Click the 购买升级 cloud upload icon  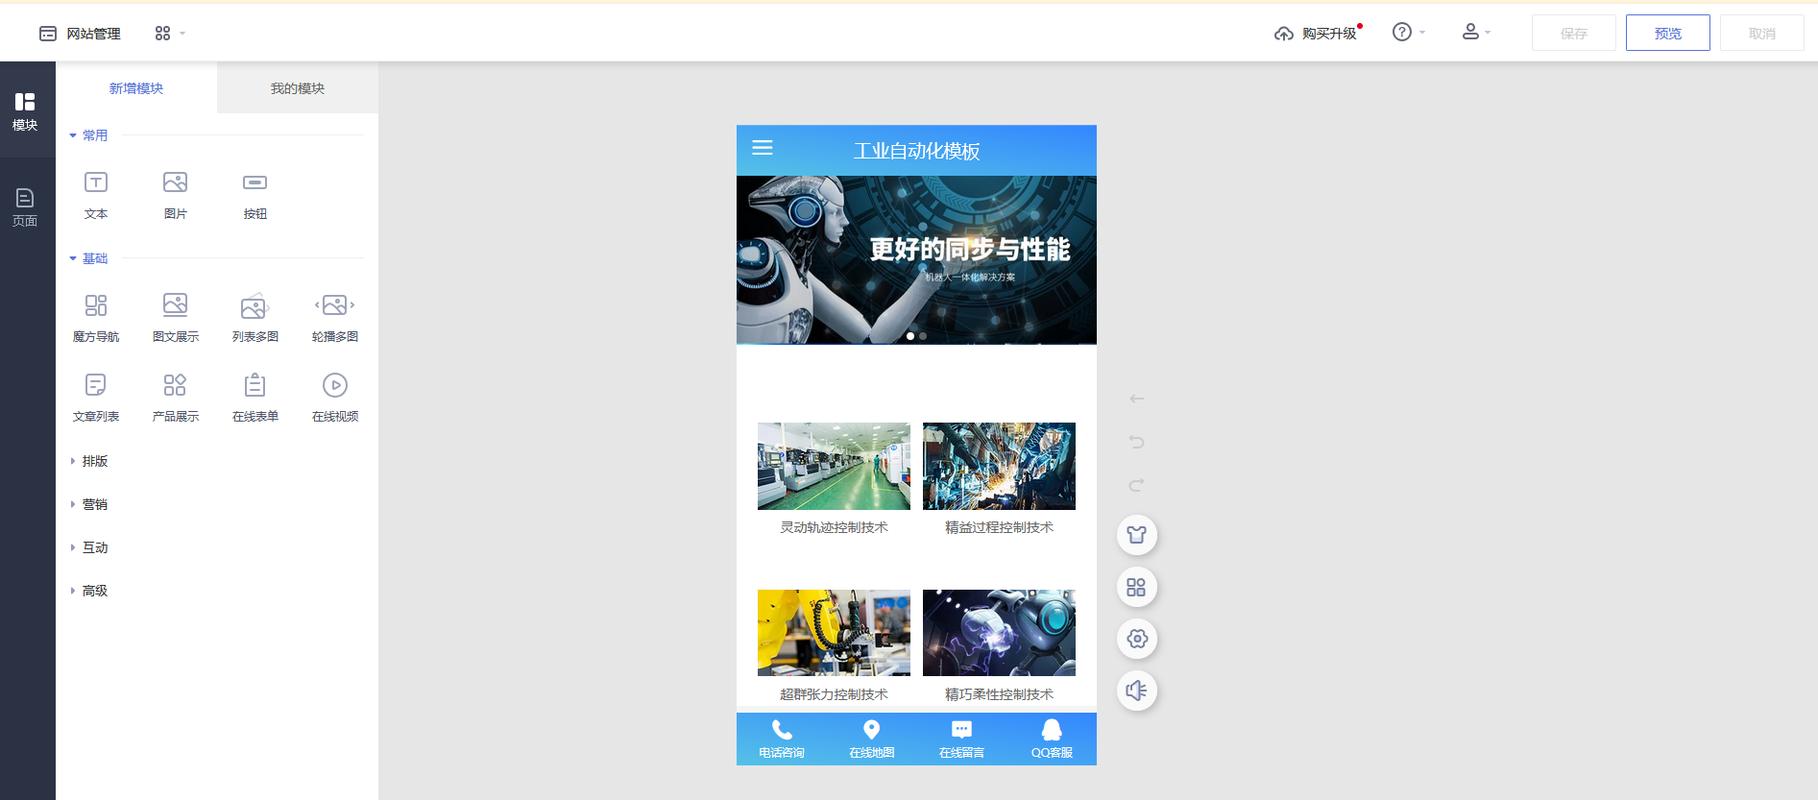point(1284,34)
